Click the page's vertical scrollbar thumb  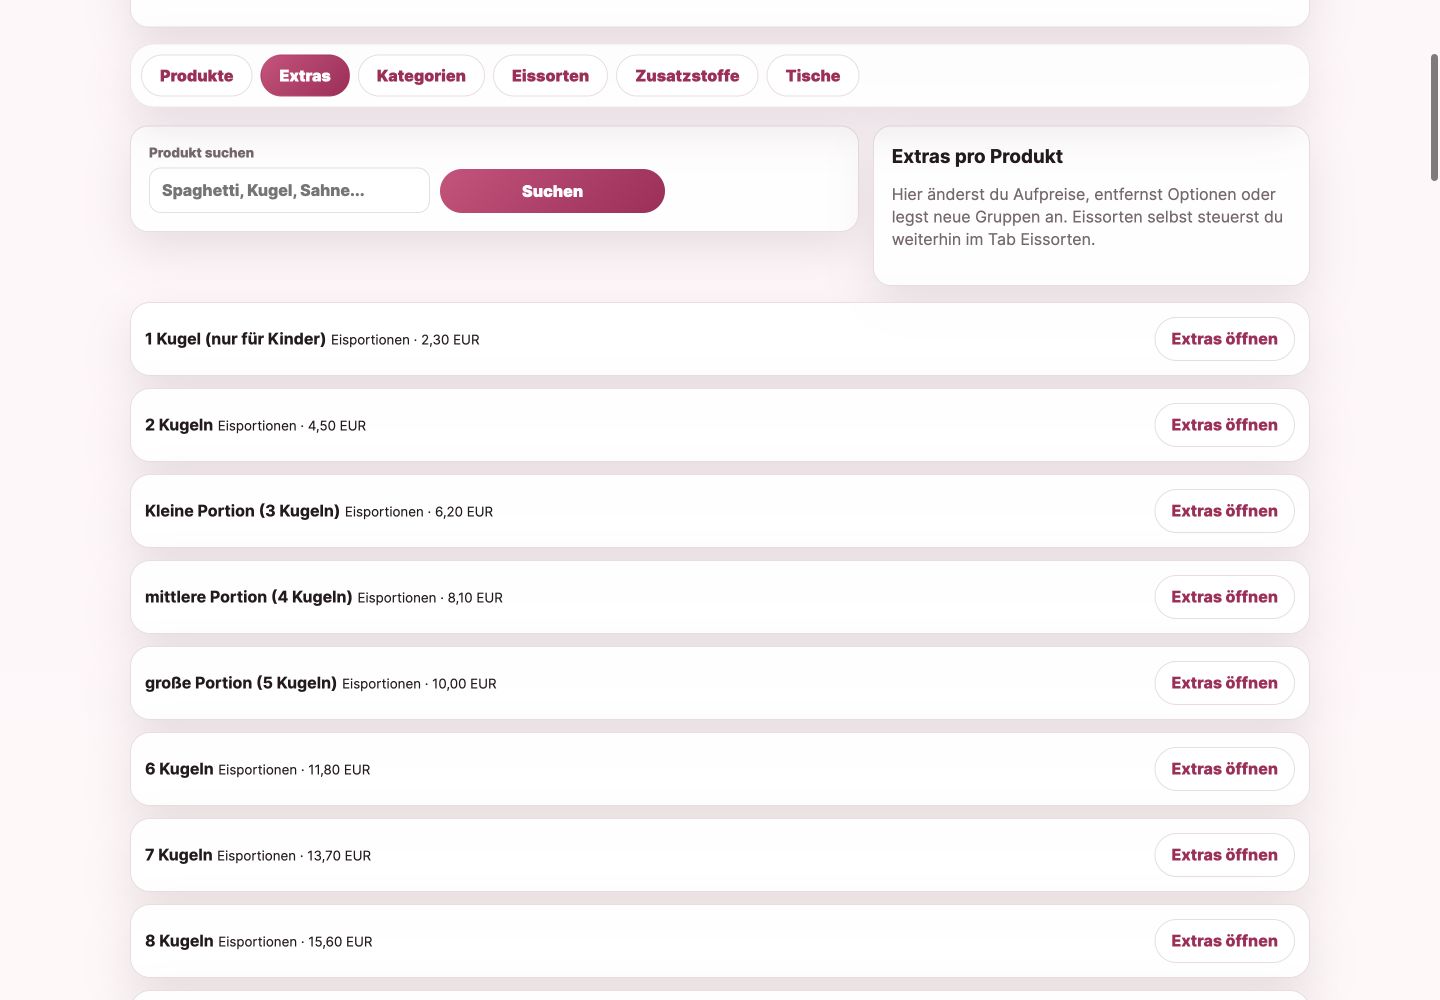point(1434,117)
